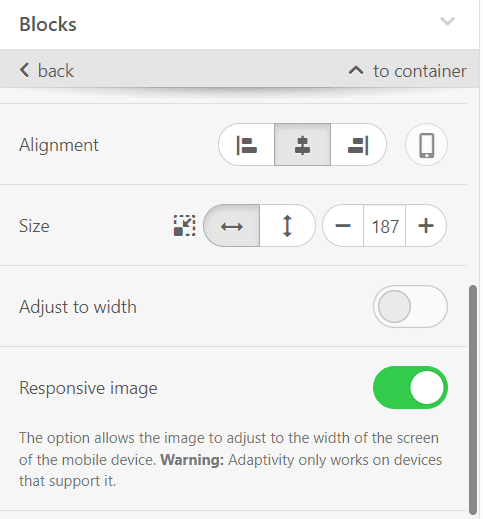
Task: Turn off Responsive image switch
Action: [x=410, y=387]
